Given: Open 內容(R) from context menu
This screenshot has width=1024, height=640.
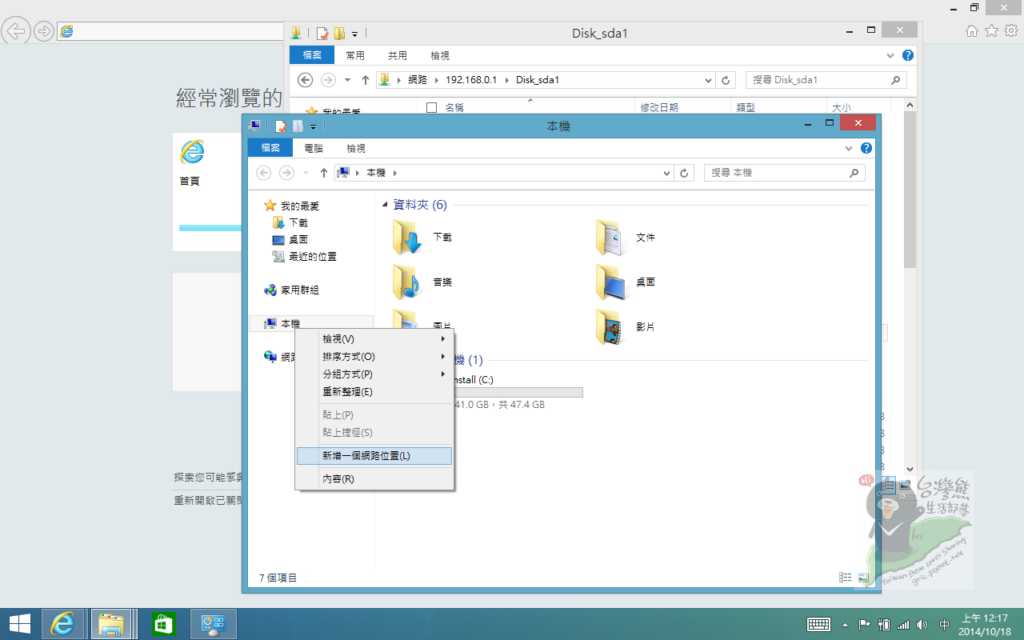Looking at the screenshot, I should (x=374, y=479).
